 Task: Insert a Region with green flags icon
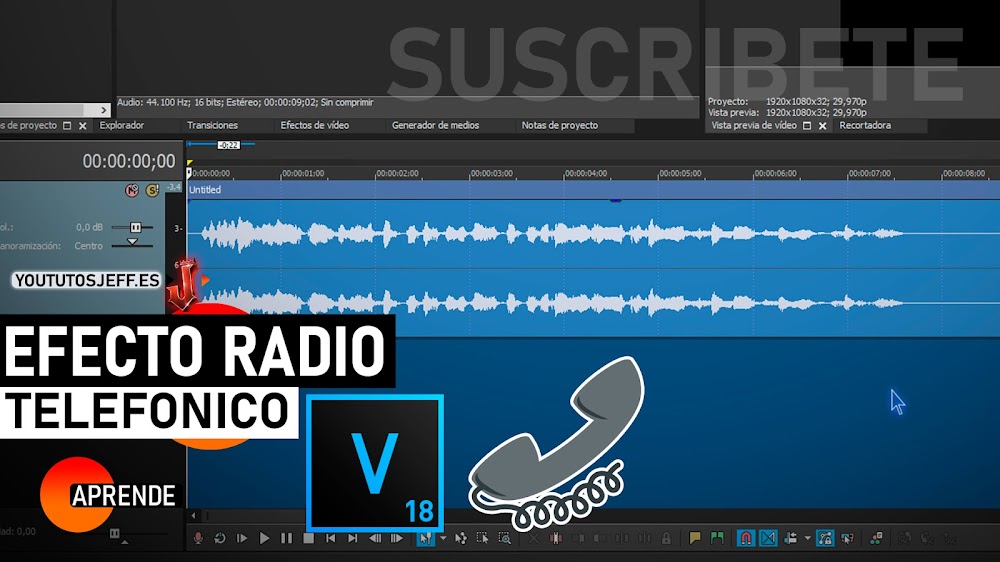(x=717, y=538)
